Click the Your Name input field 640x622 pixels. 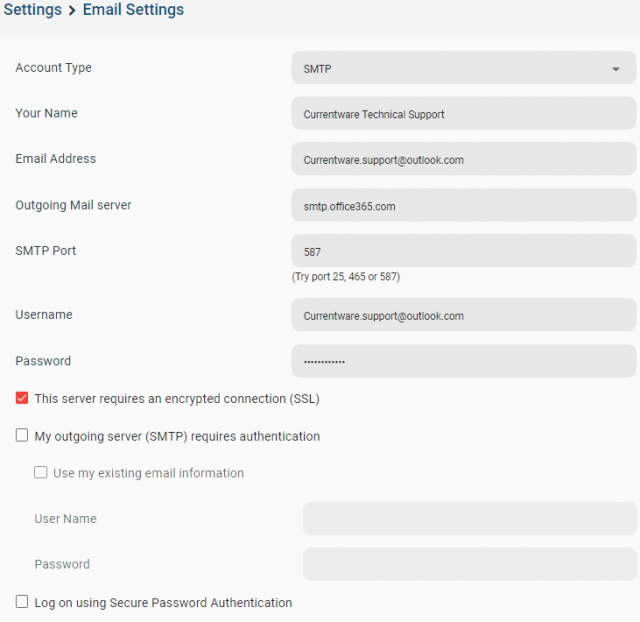(463, 113)
